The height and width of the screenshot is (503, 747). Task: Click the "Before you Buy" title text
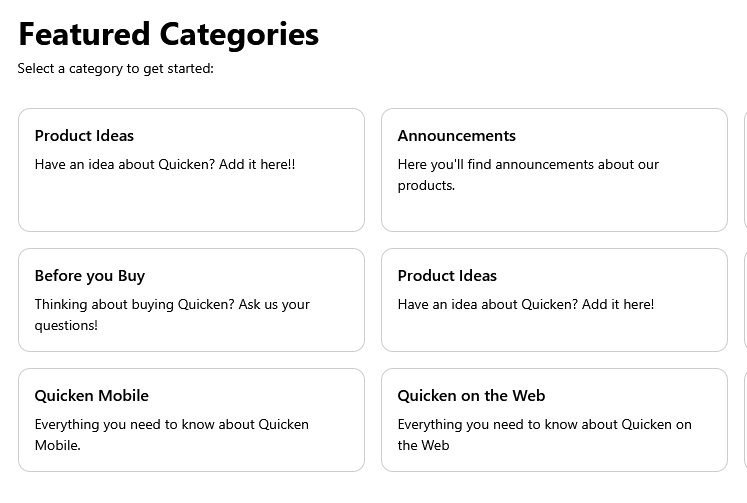click(x=90, y=276)
